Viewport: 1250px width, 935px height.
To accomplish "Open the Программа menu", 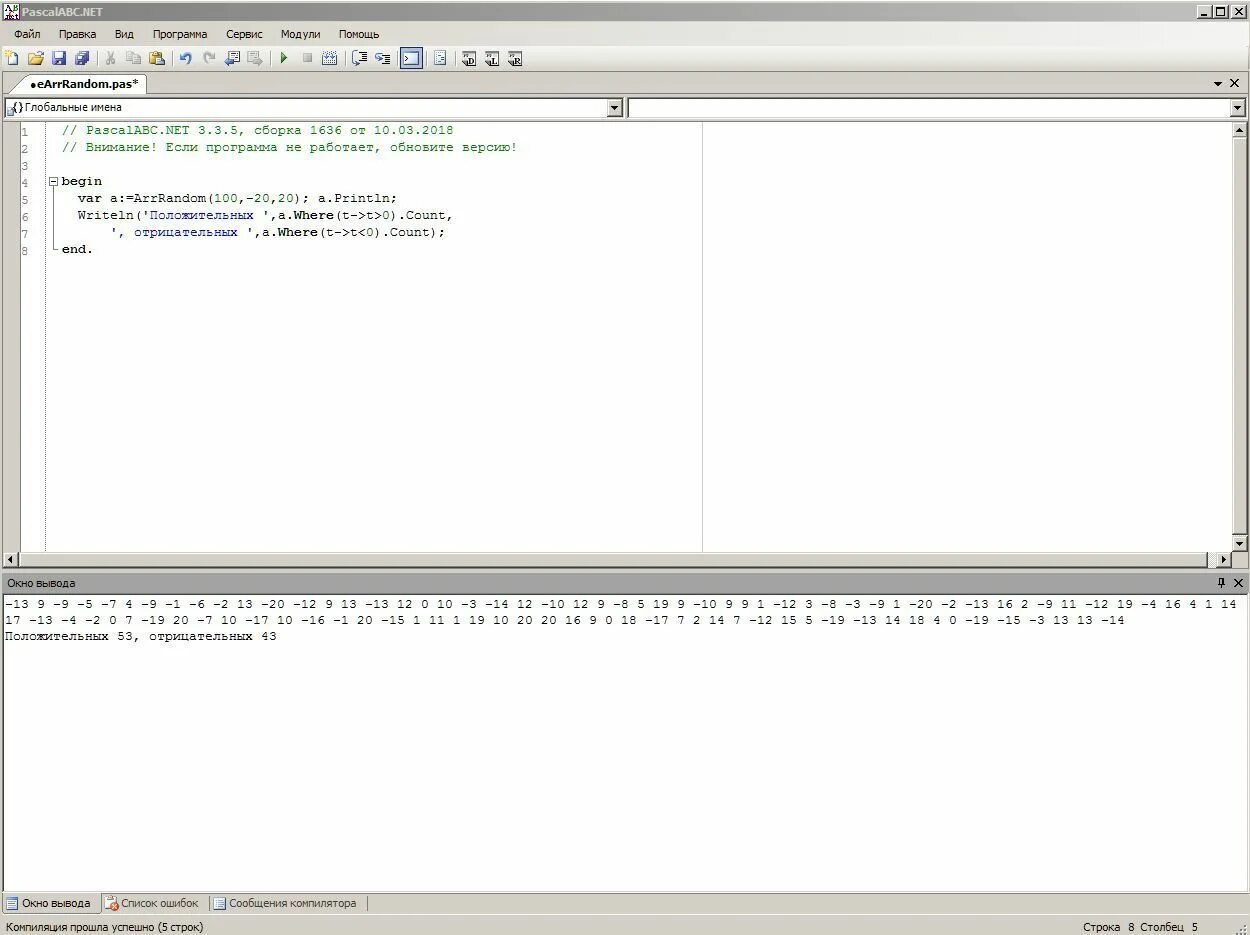I will click(180, 34).
